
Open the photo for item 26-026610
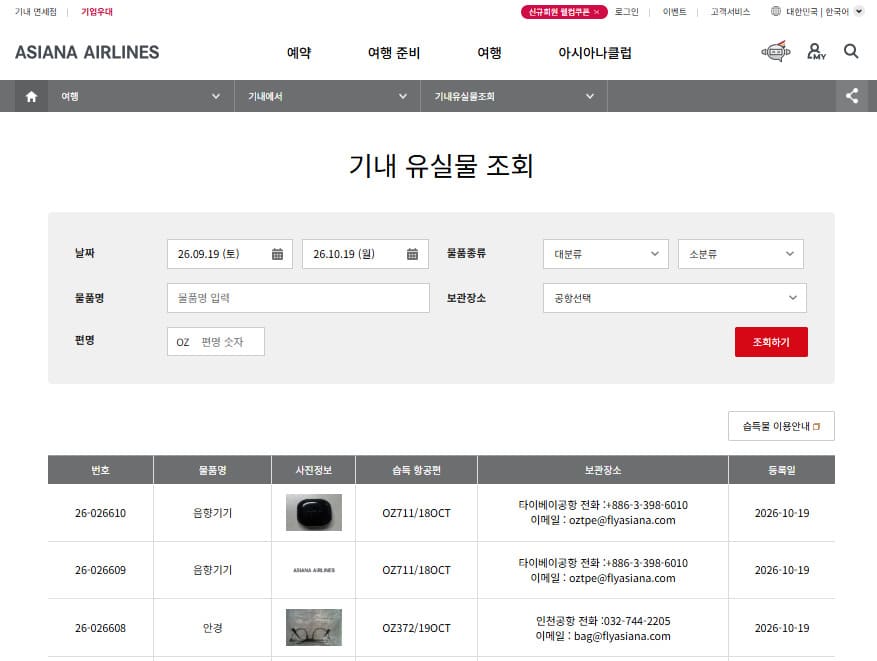314,512
